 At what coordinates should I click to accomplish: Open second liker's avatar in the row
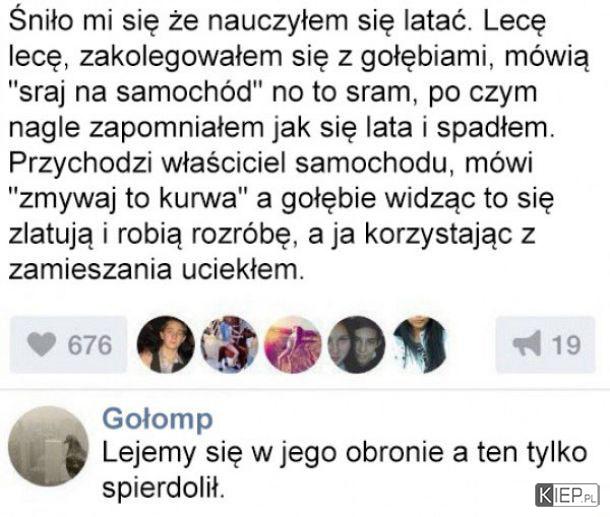click(x=230, y=344)
